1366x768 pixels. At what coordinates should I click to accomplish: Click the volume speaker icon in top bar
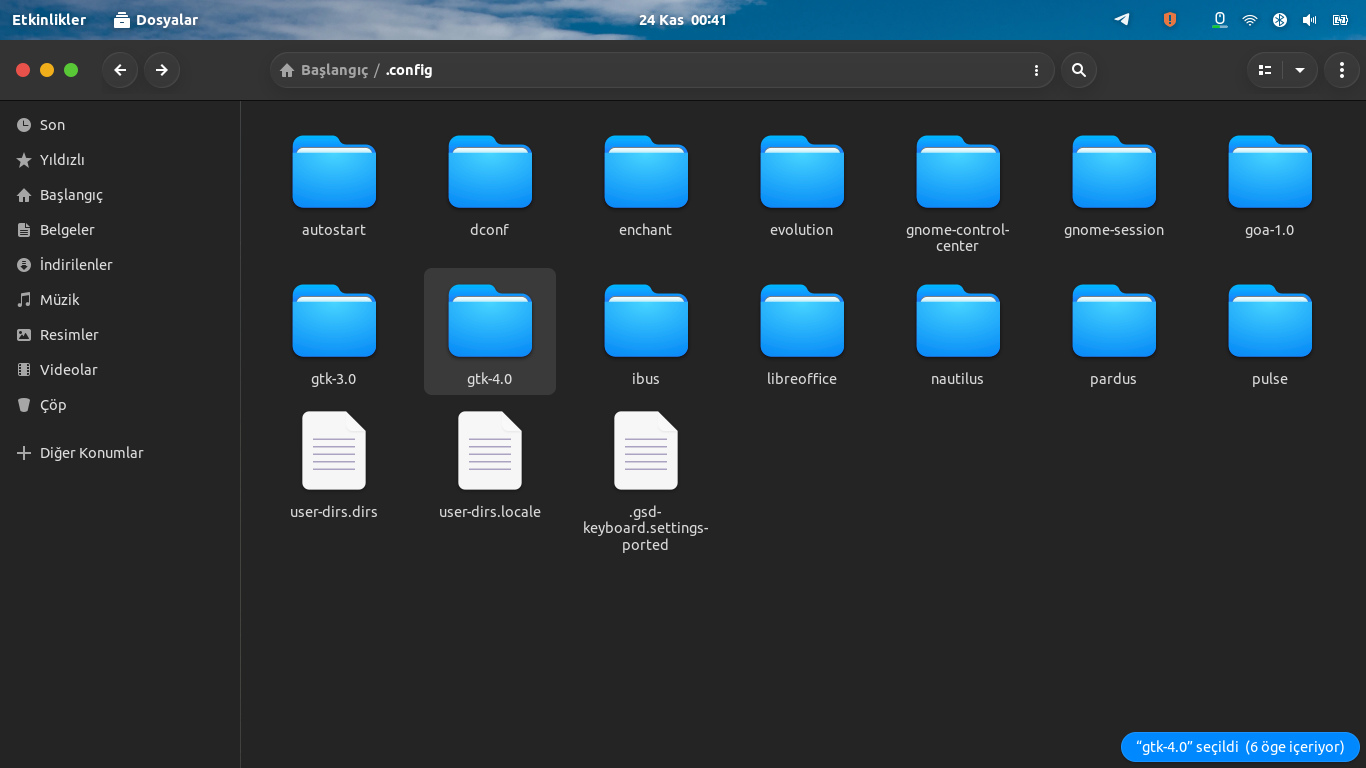point(1309,20)
